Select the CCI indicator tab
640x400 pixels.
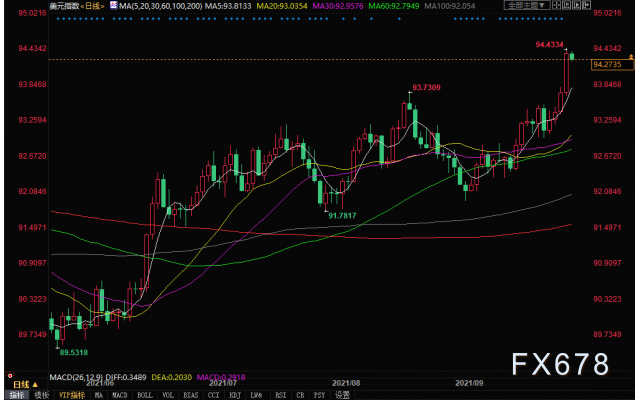tap(213, 395)
